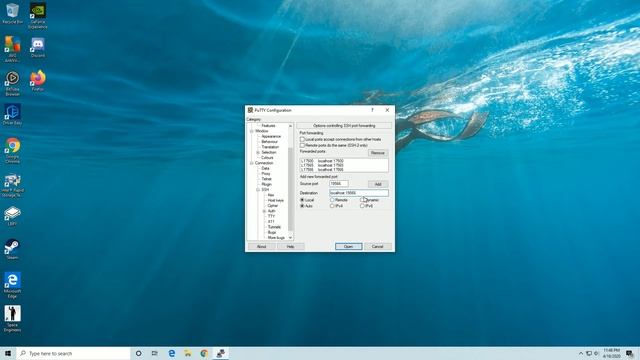640x360 pixels.
Task: Click the PuTTY title bar icon
Action: click(x=250, y=110)
